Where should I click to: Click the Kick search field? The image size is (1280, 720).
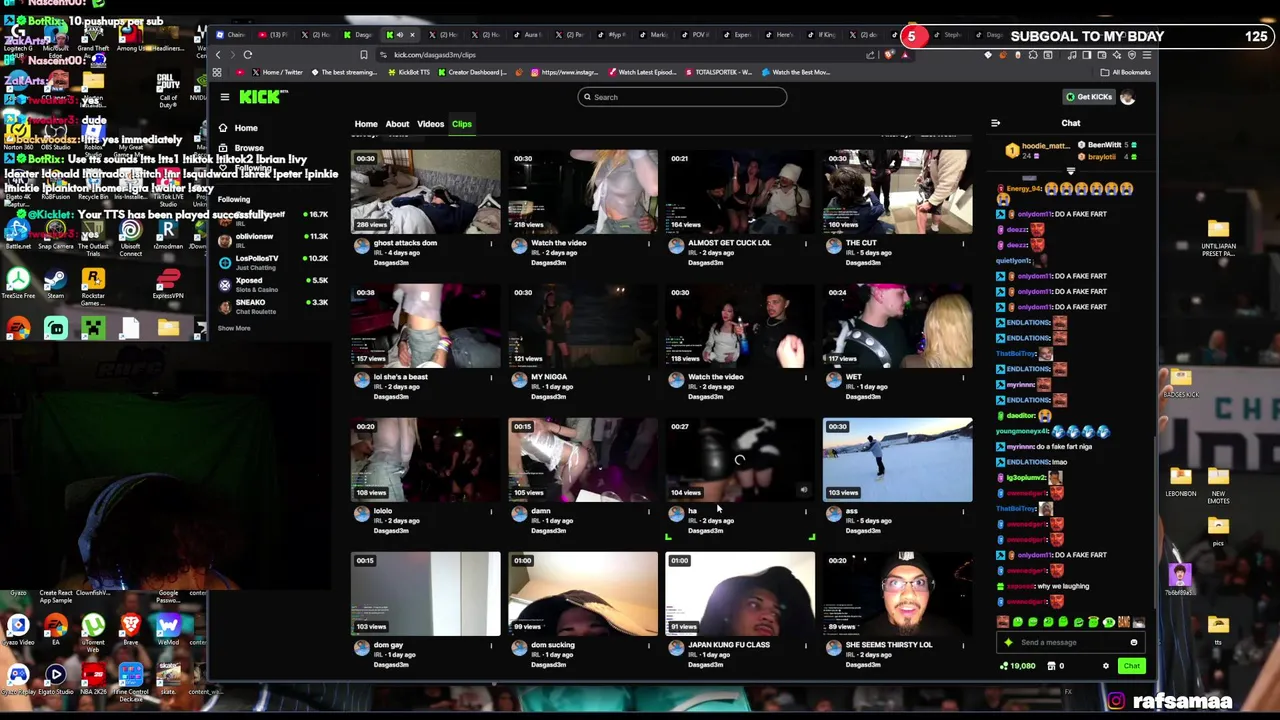(682, 97)
